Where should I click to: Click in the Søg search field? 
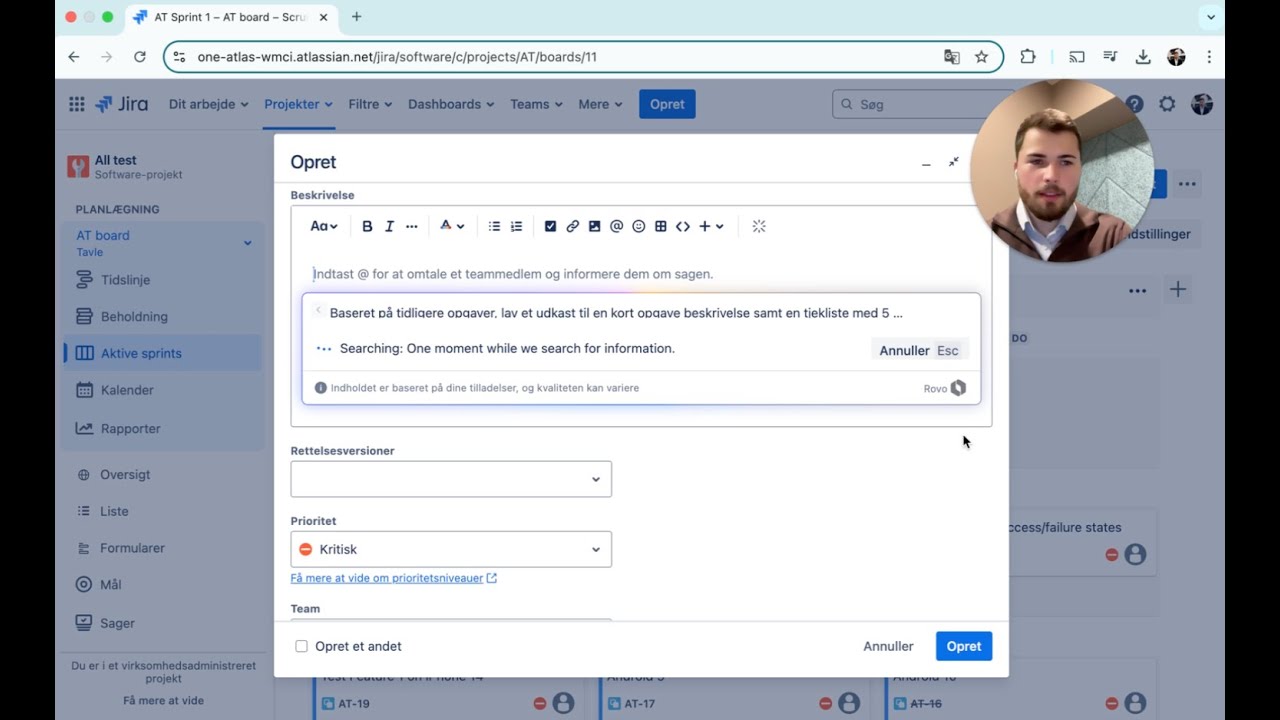(925, 104)
